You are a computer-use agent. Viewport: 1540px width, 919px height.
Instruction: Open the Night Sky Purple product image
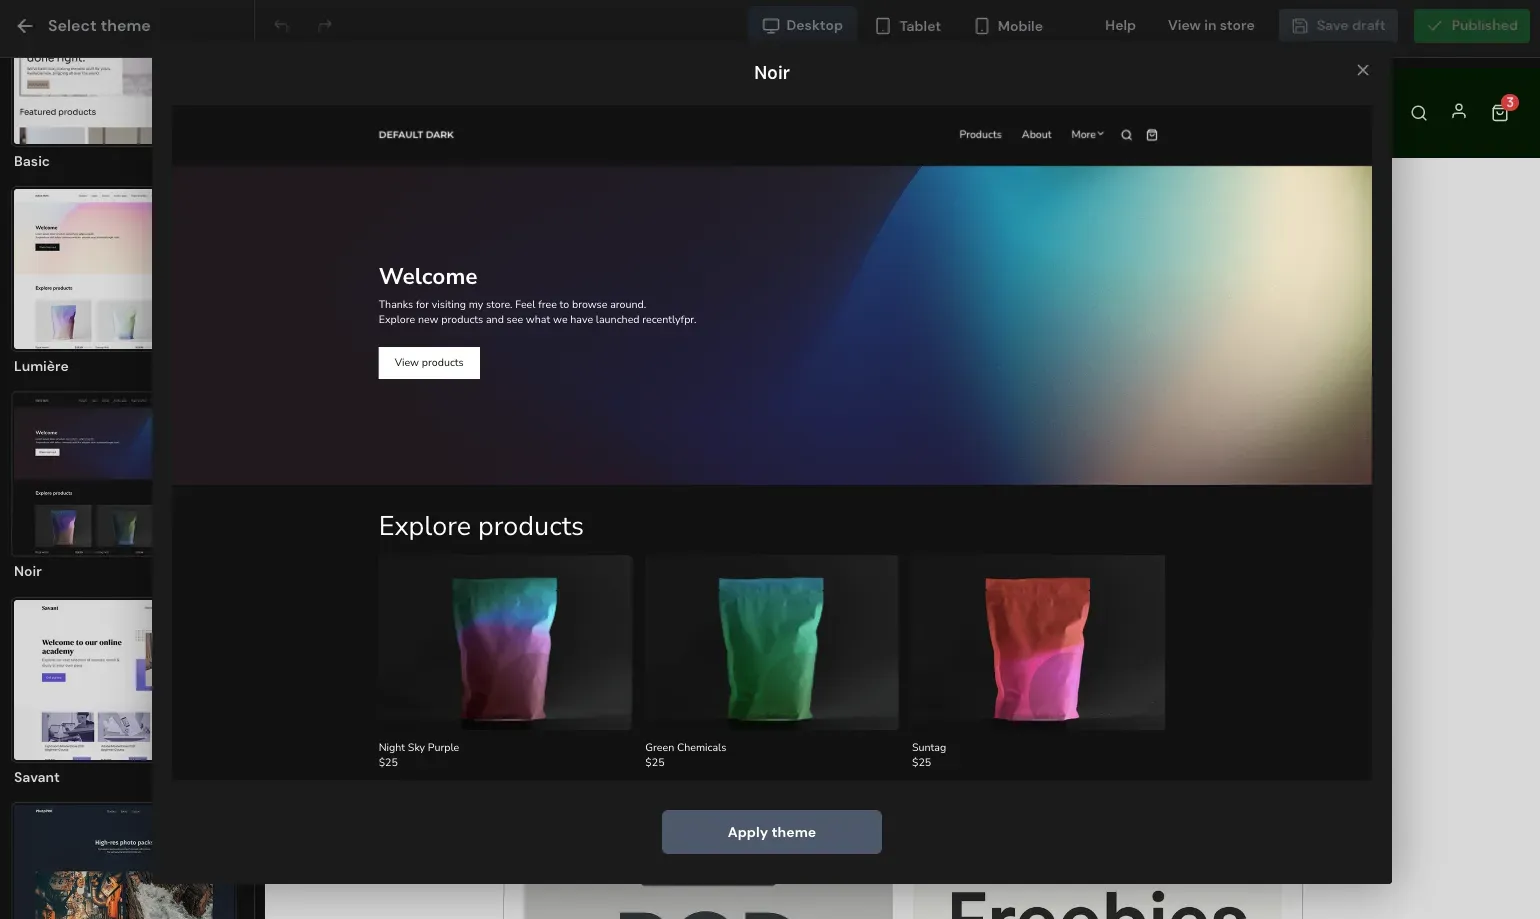pos(505,643)
